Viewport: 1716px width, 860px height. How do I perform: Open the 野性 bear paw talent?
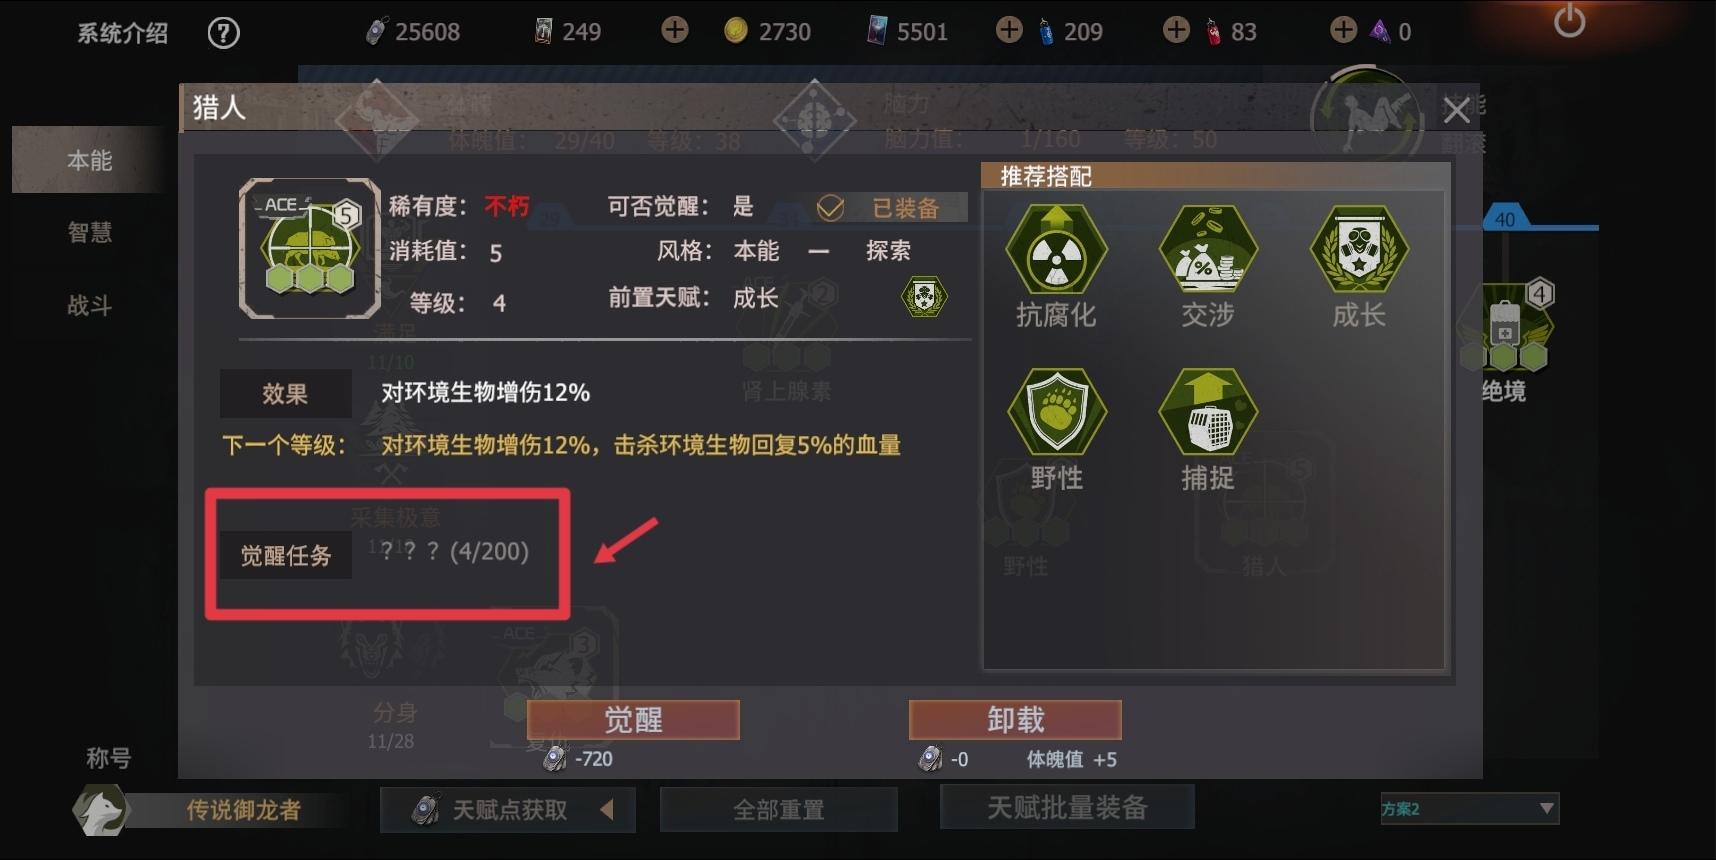coord(1056,412)
